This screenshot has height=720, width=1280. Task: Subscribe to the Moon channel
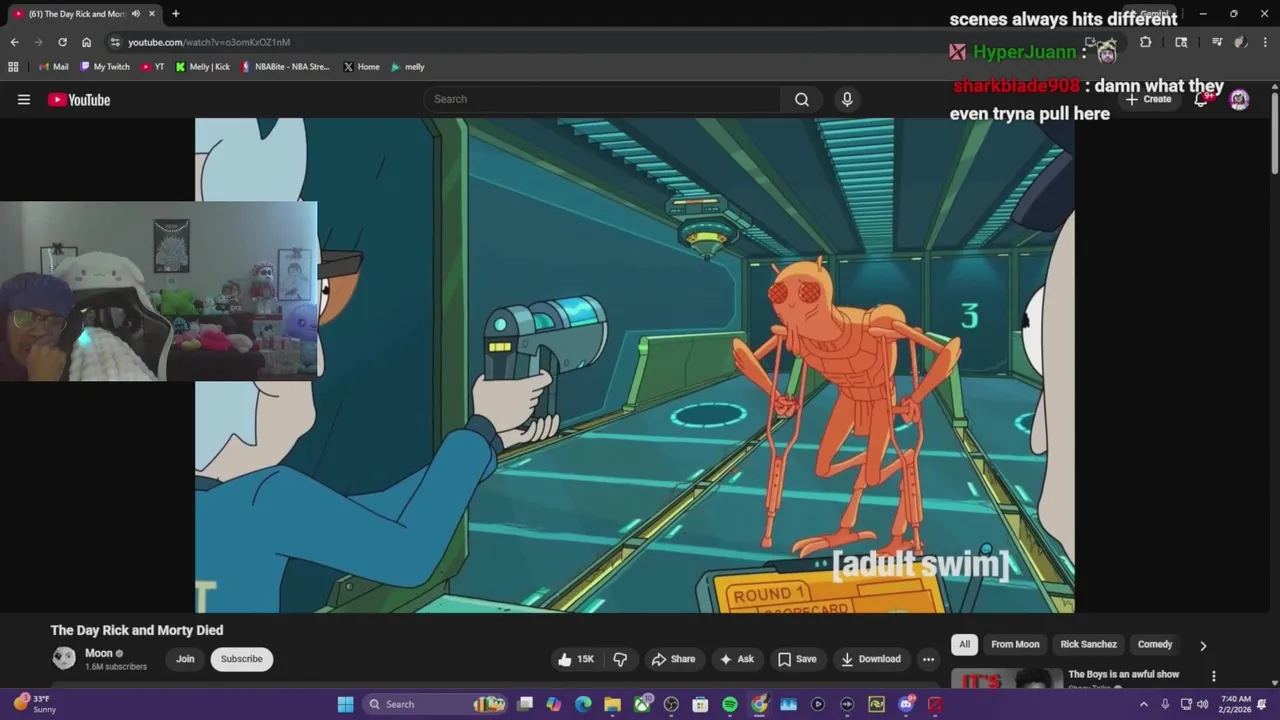[241, 659]
